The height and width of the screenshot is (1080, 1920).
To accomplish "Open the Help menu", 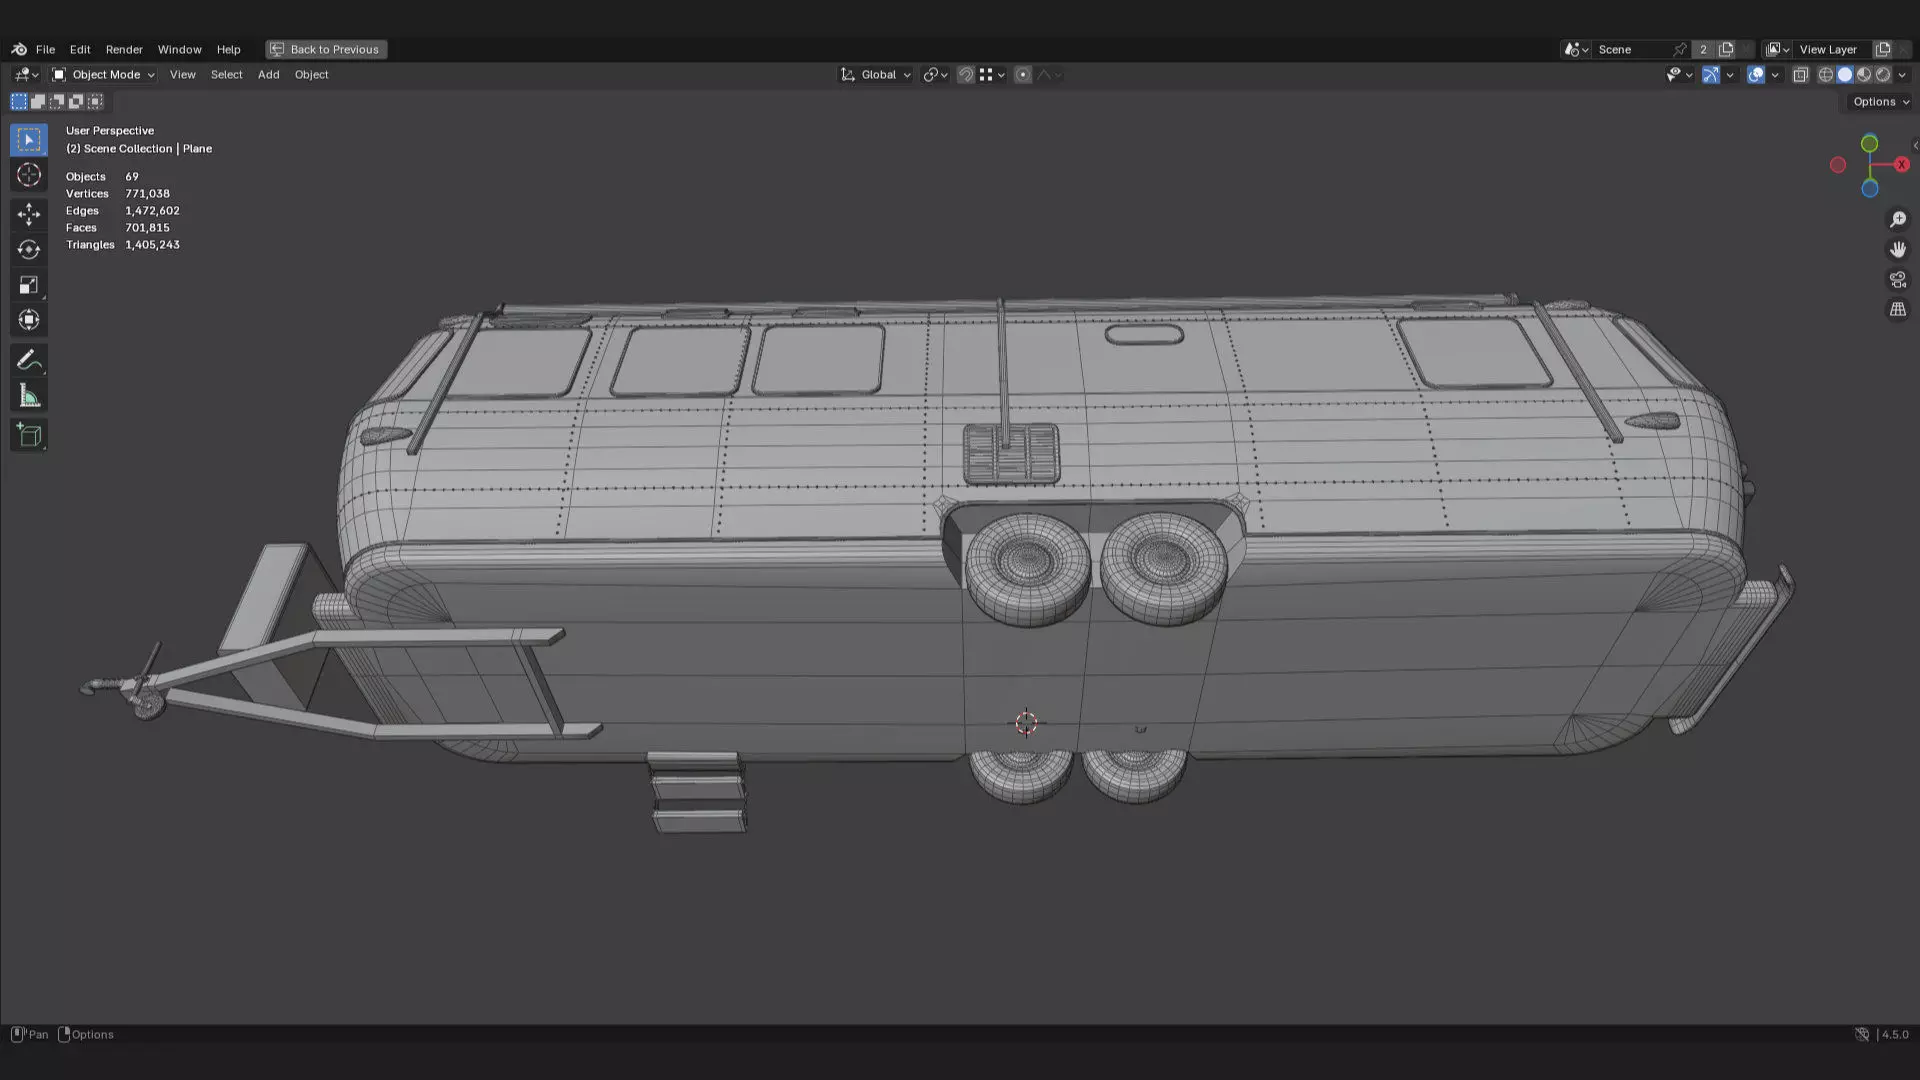I will pyautogui.click(x=228, y=49).
